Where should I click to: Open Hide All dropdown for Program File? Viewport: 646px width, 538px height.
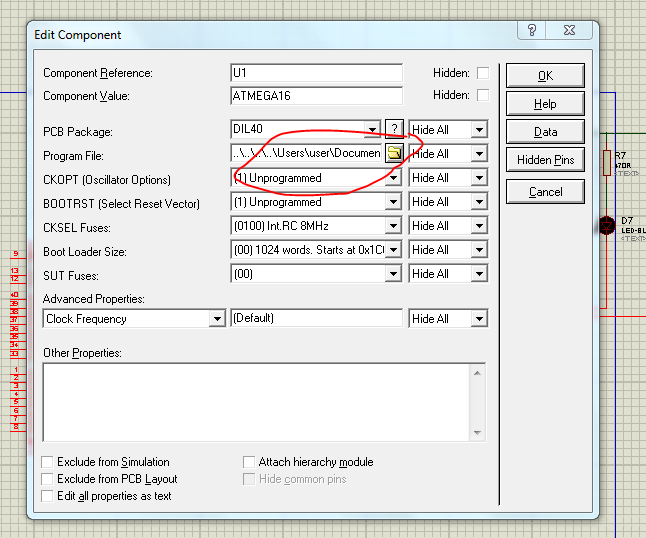tap(479, 154)
